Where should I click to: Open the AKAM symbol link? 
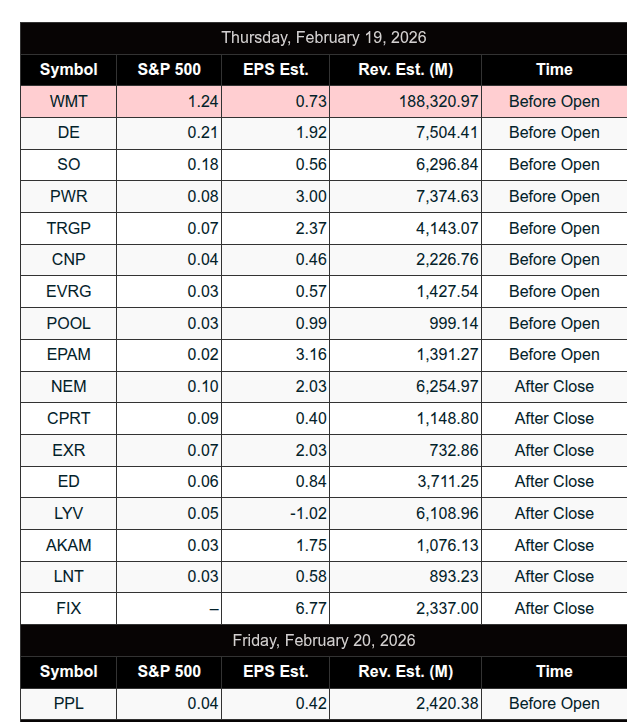point(68,545)
